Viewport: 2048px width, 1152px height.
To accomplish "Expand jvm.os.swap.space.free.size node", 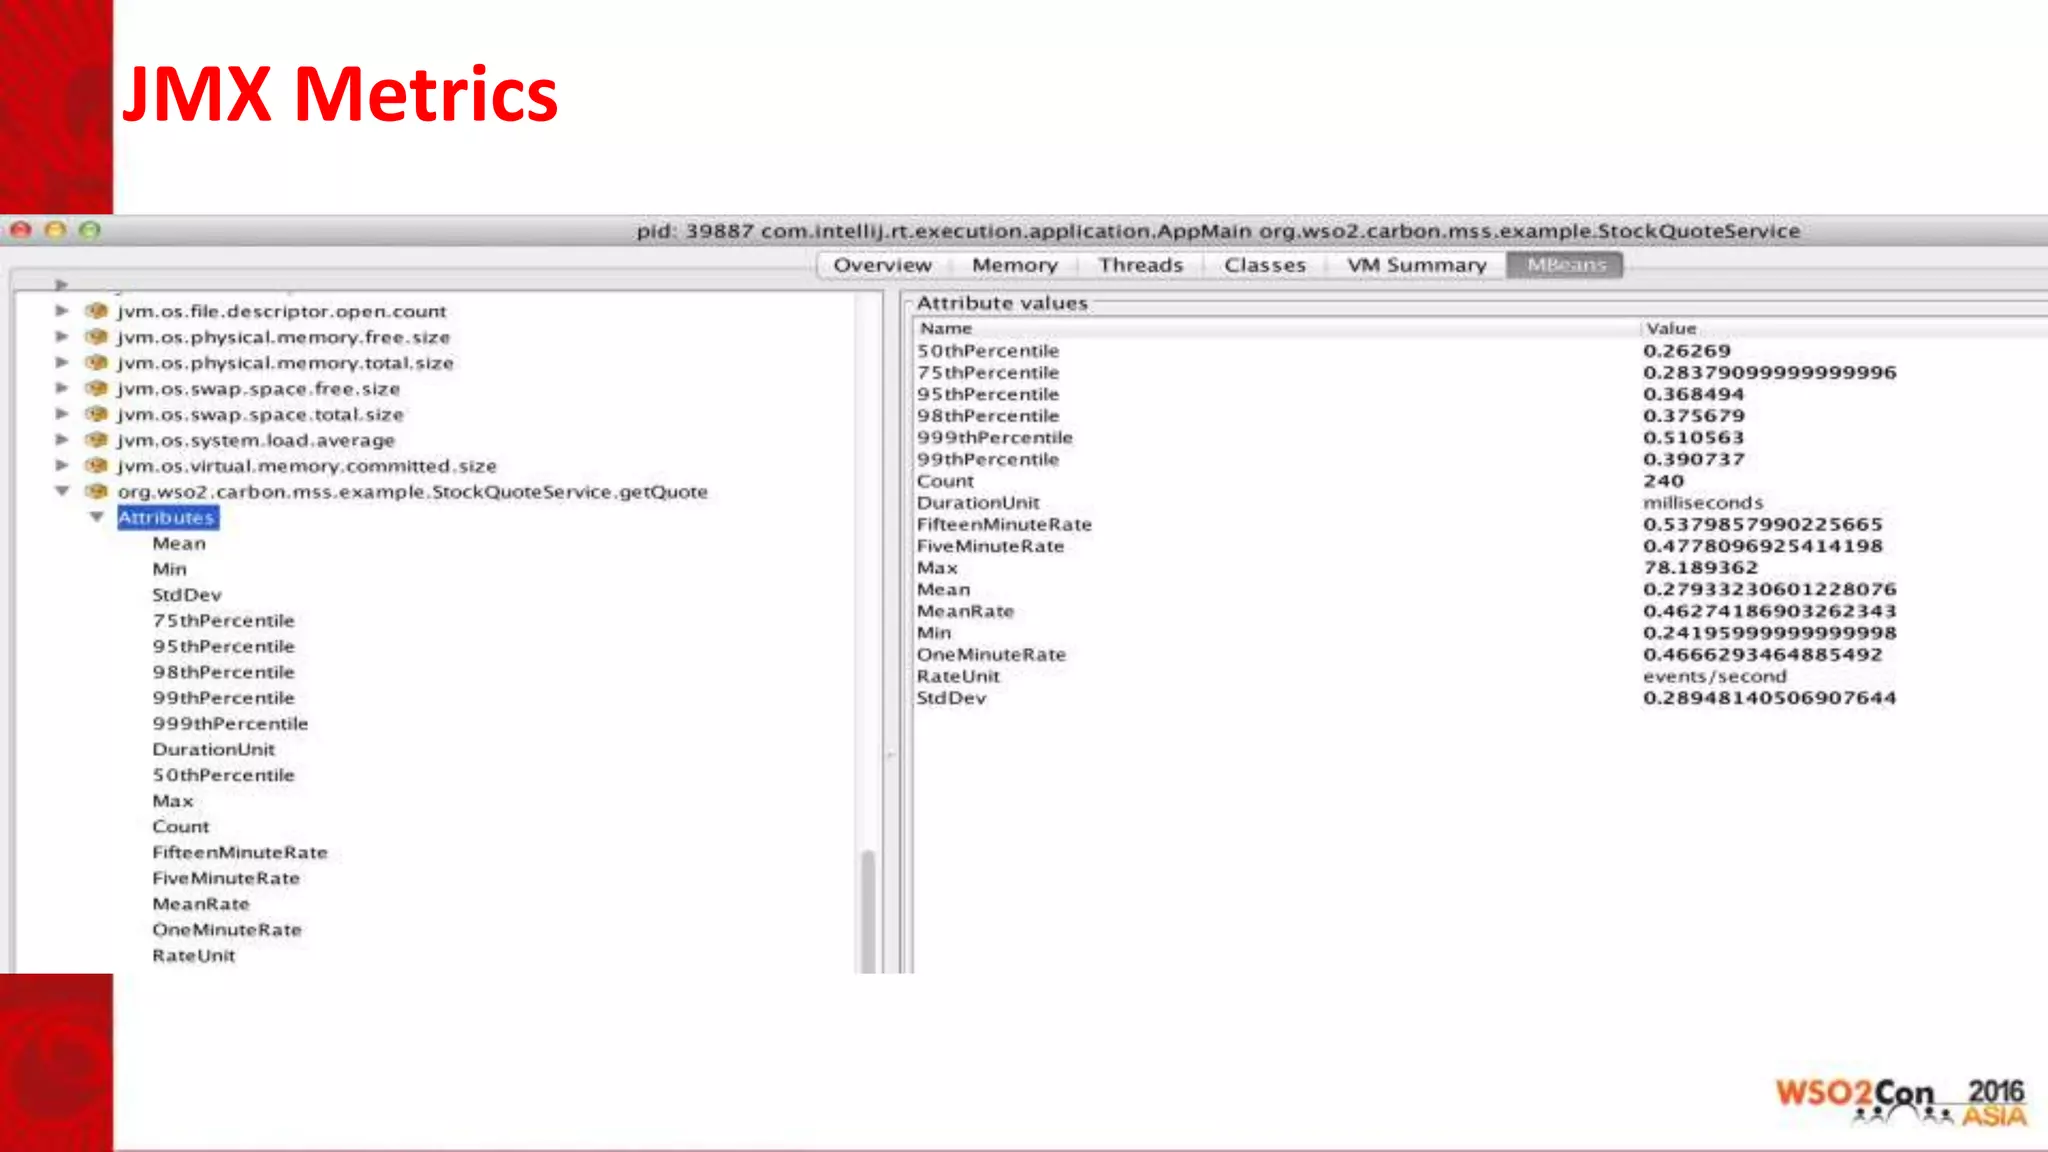I will [x=62, y=388].
